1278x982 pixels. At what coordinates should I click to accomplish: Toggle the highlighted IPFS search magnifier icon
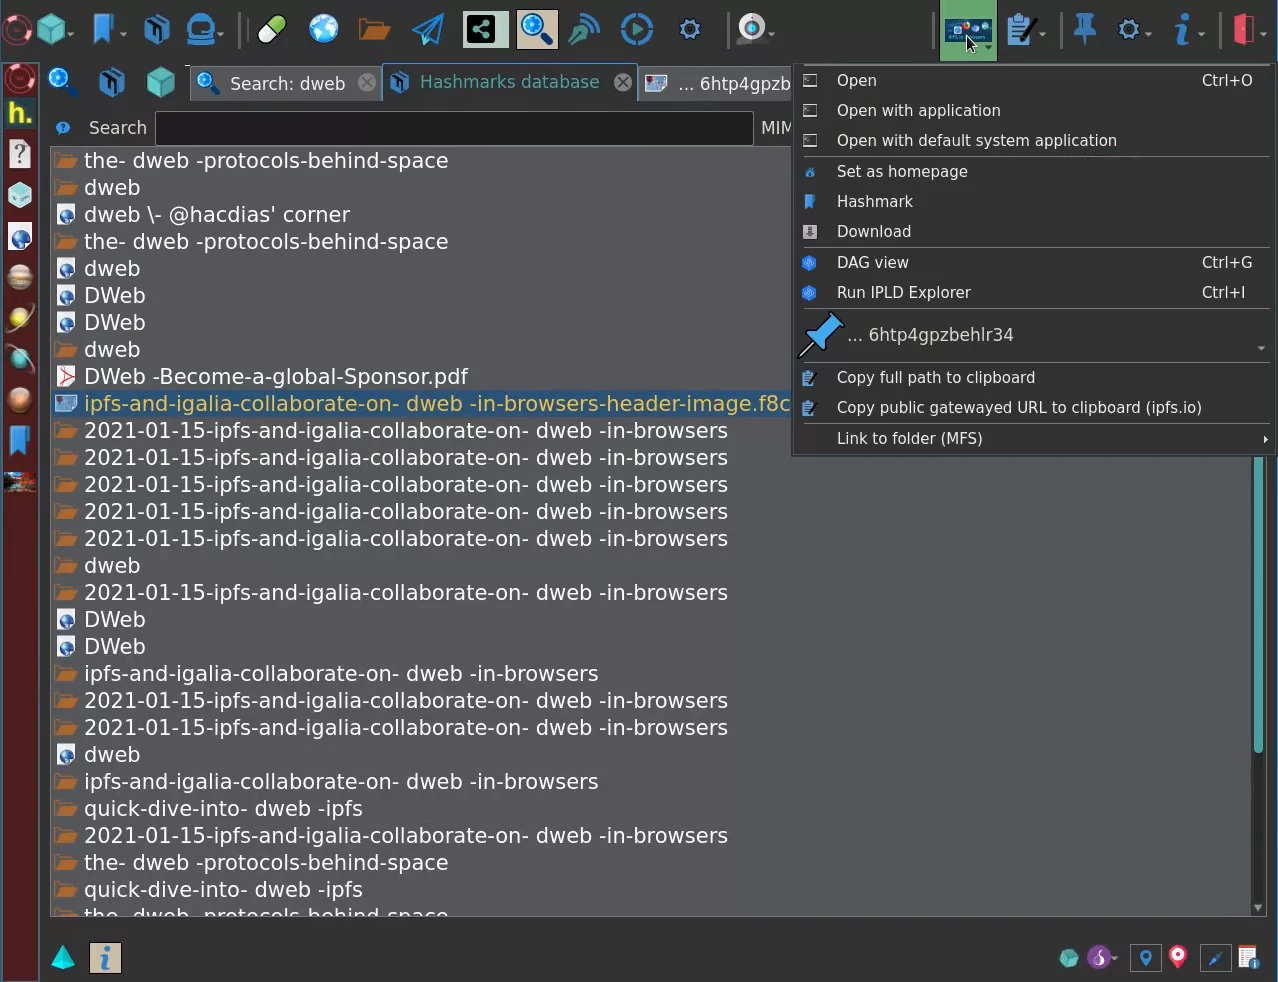point(537,30)
